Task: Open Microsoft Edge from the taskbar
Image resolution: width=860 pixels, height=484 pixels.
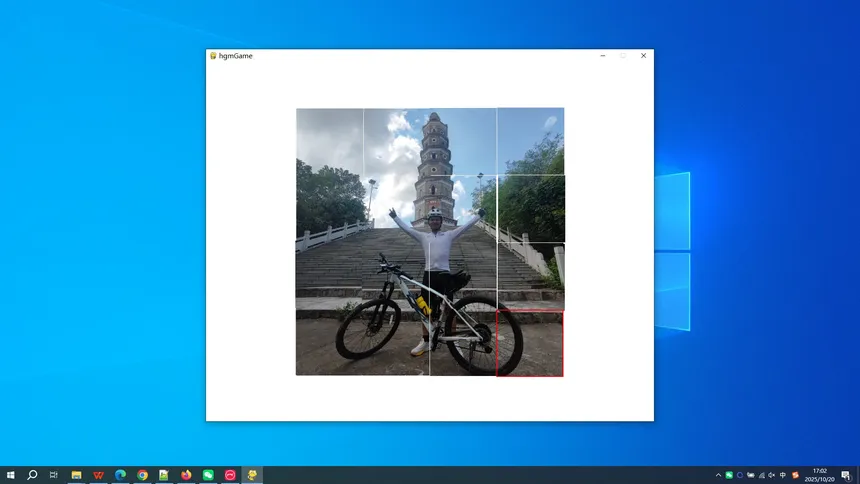Action: (120, 475)
